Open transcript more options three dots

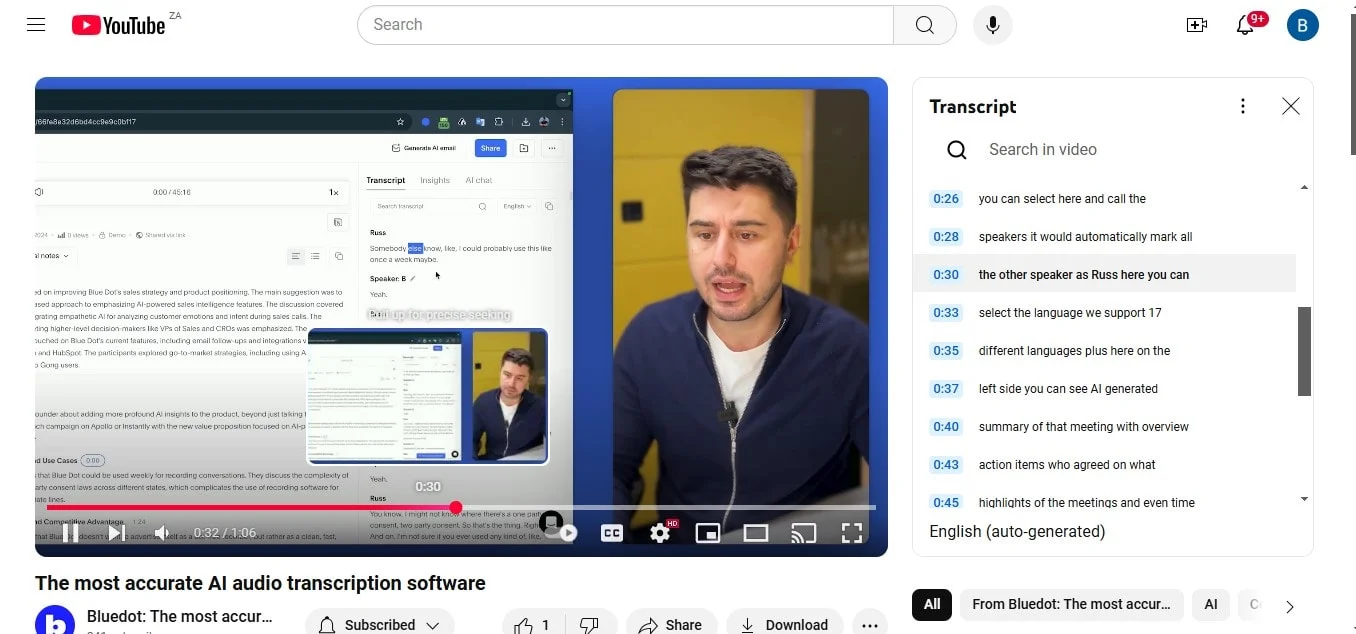(1243, 106)
